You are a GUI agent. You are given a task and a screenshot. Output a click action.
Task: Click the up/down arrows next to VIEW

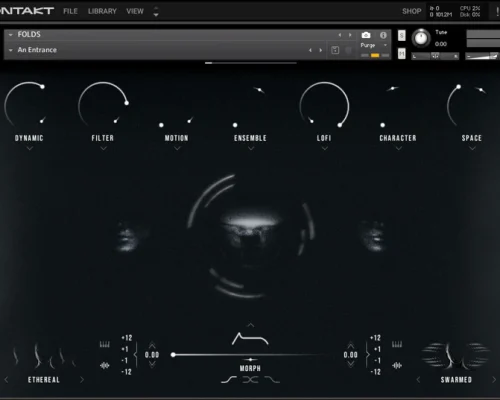click(x=156, y=11)
